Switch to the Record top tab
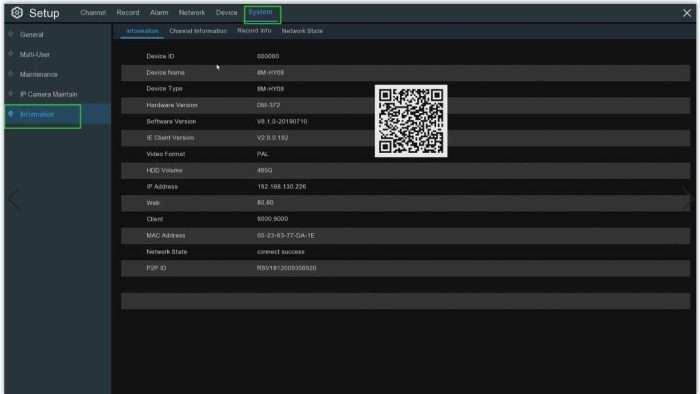The width and height of the screenshot is (700, 394). click(x=128, y=12)
